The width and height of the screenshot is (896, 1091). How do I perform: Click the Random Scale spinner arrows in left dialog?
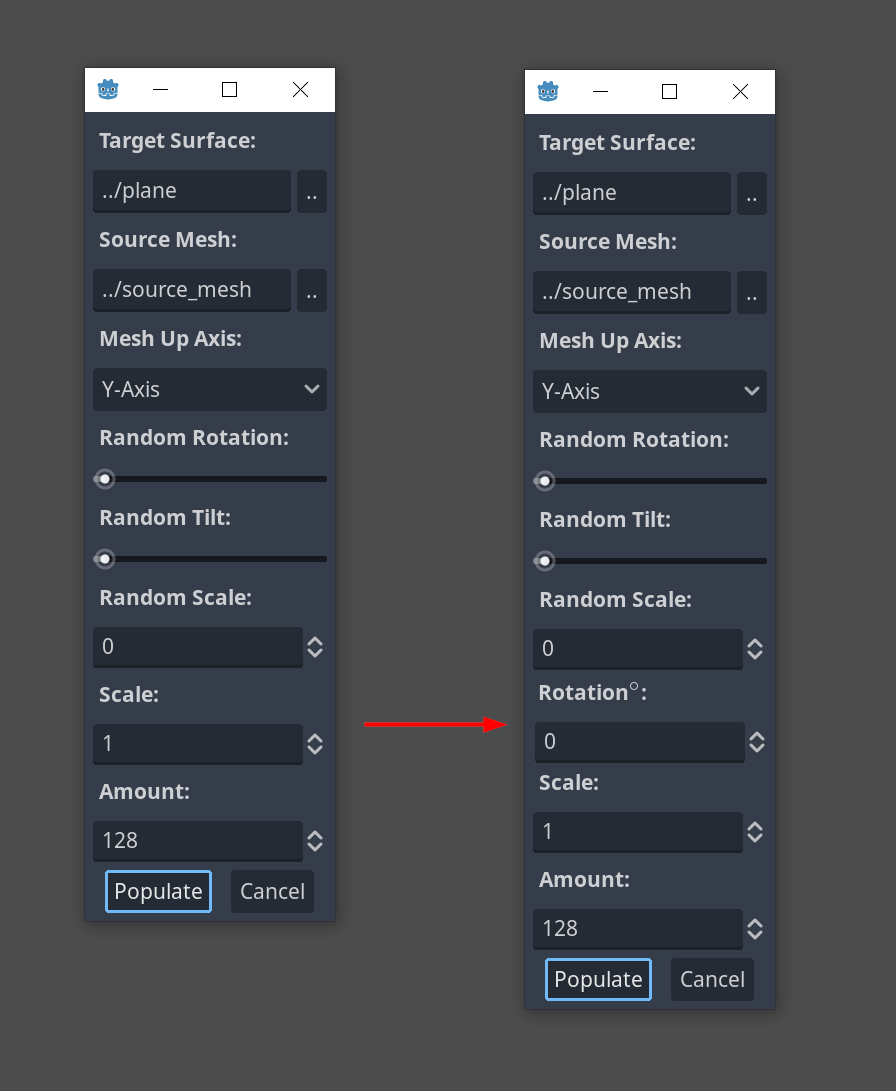tap(316, 647)
